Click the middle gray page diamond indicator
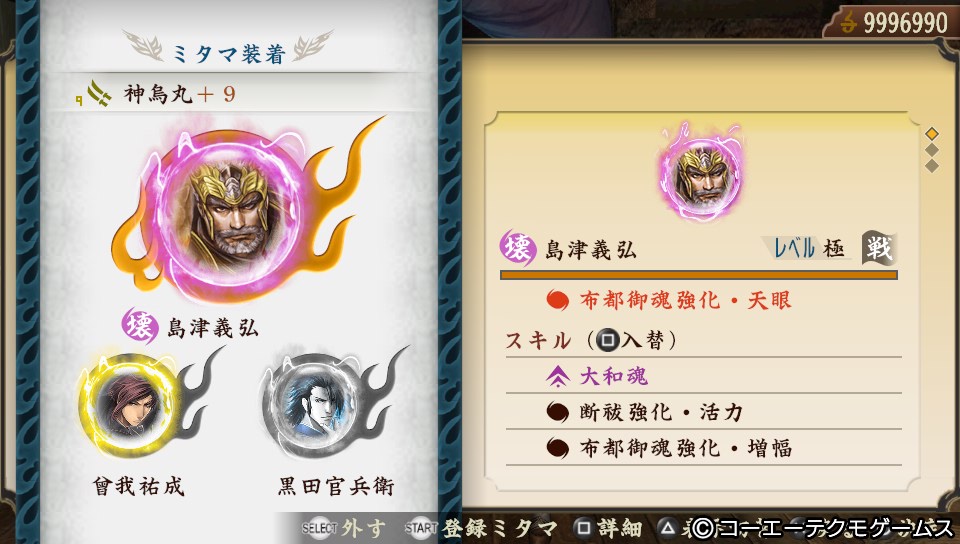 [x=932, y=150]
